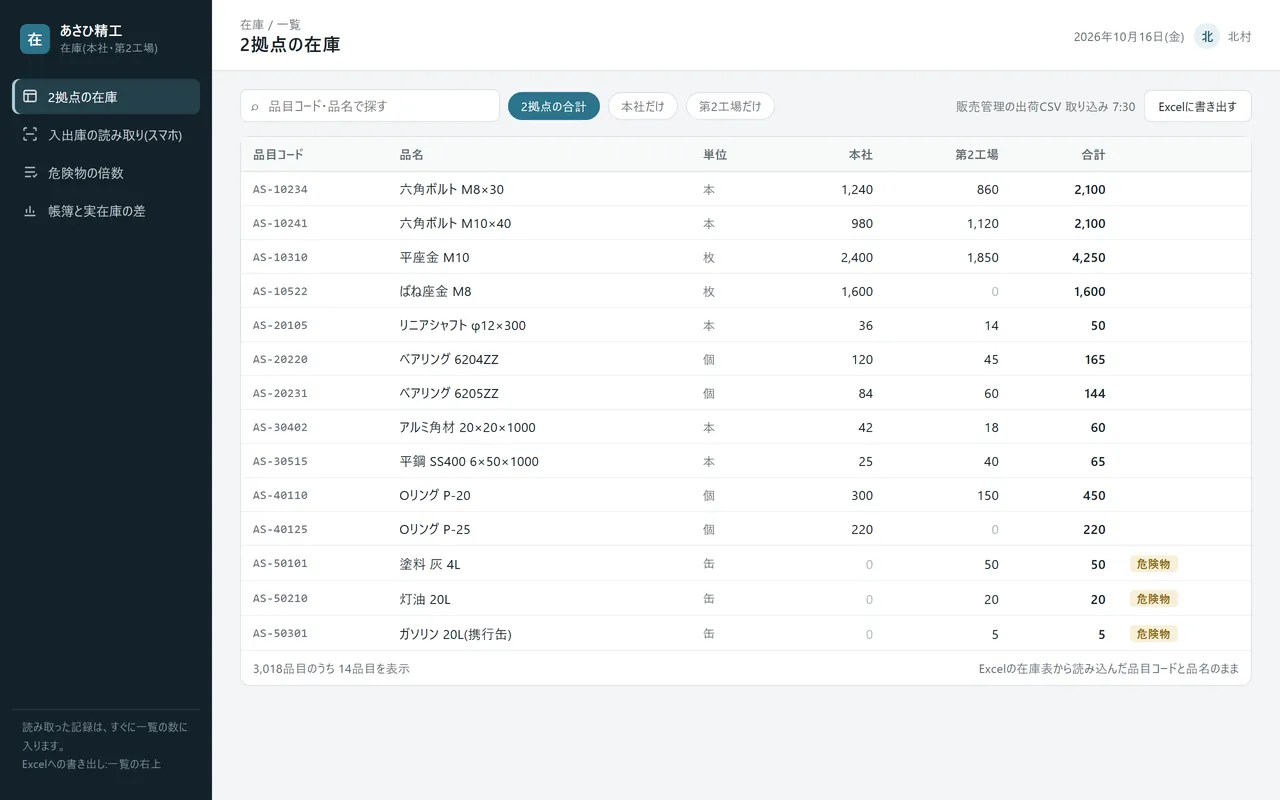The width and height of the screenshot is (1280, 800).
Task: Click the user name 北村
Action: (x=1240, y=37)
